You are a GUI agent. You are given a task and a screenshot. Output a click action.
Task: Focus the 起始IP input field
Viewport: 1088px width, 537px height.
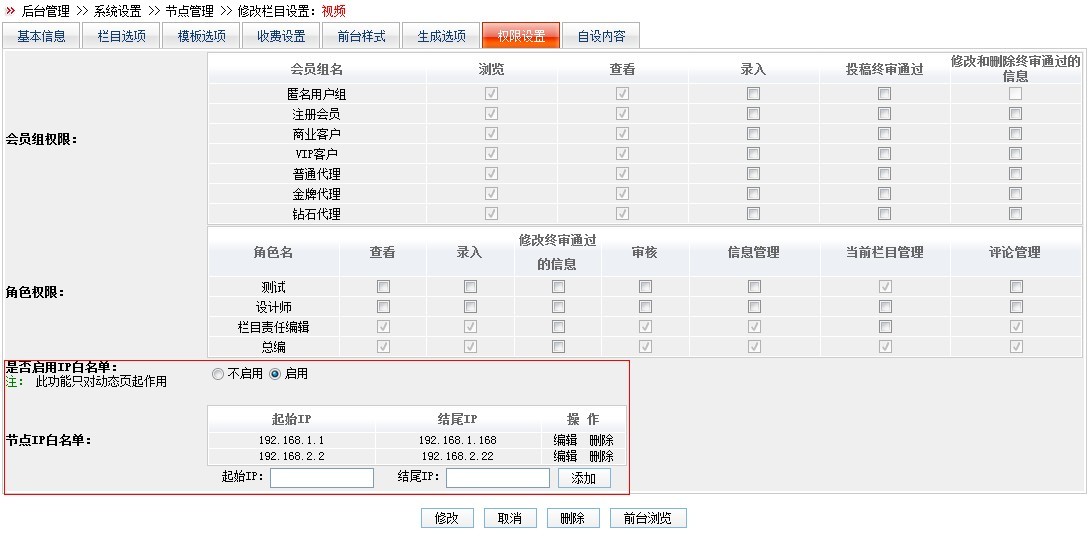tap(321, 478)
